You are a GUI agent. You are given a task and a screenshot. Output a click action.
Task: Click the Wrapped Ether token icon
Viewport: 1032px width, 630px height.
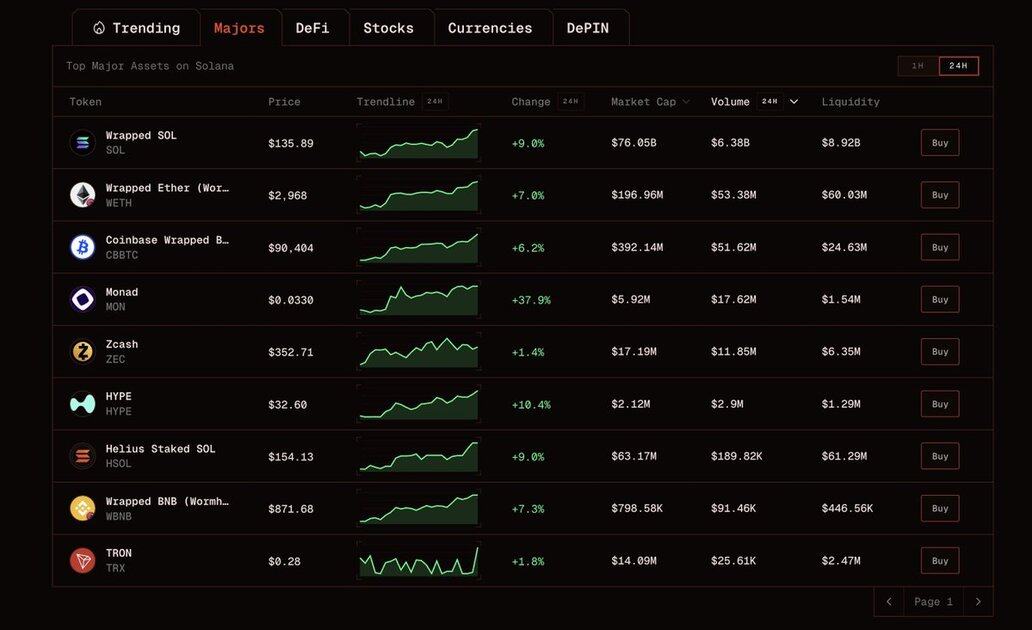82,195
